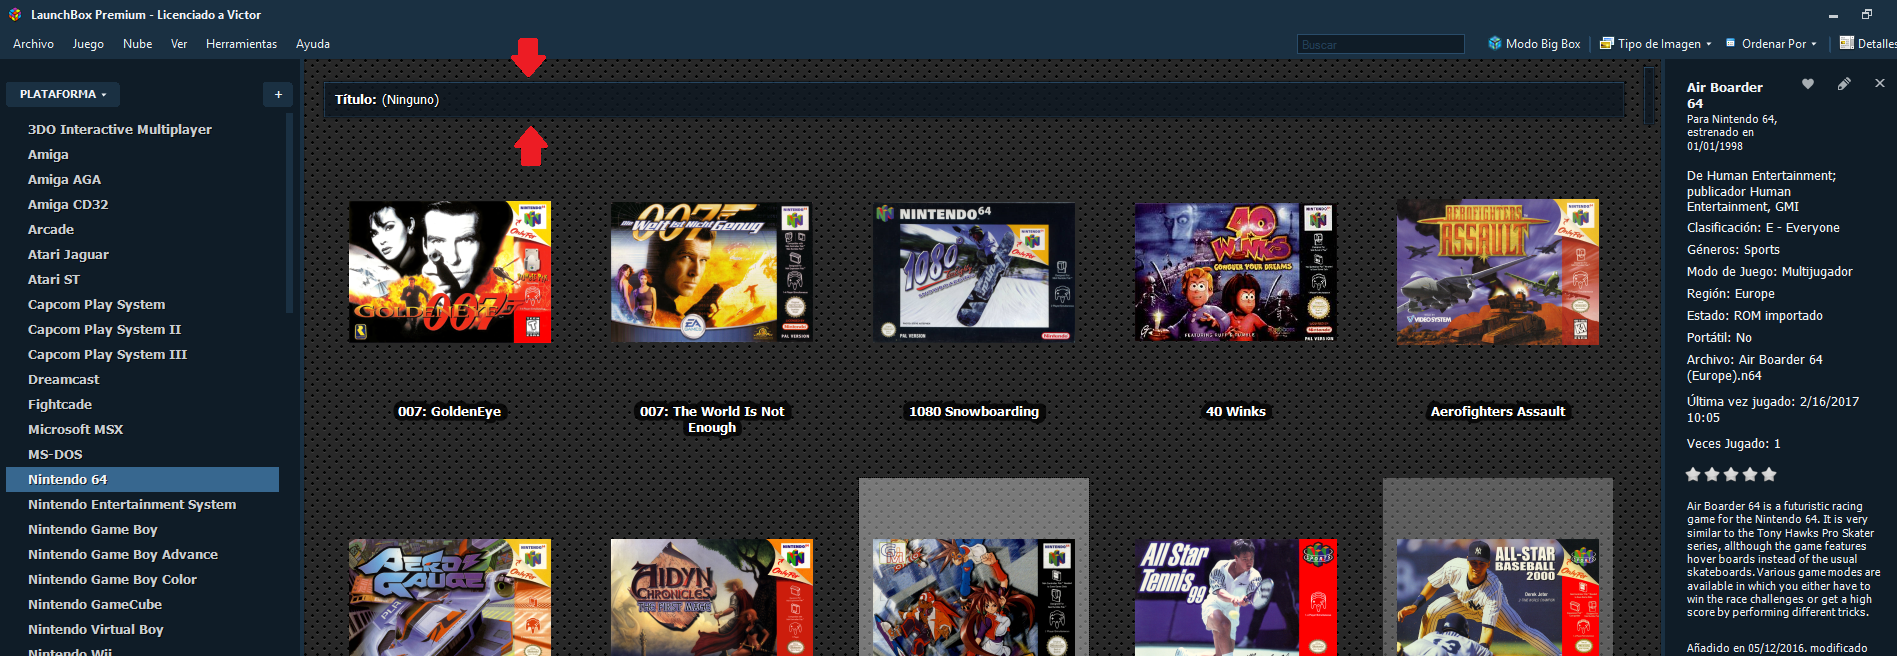The image size is (1897, 656).
Task: Expand the Tipo de Imagen dropdown
Action: coord(1656,44)
